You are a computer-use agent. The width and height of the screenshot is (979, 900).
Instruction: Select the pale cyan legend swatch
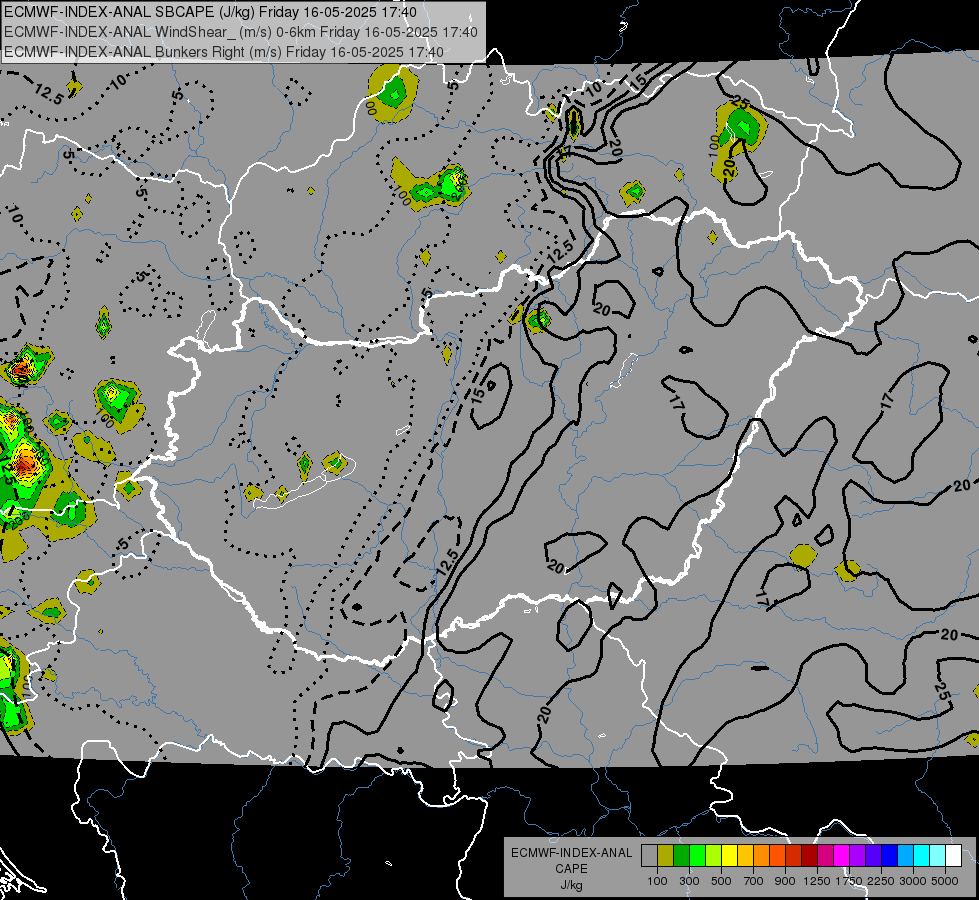937,855
